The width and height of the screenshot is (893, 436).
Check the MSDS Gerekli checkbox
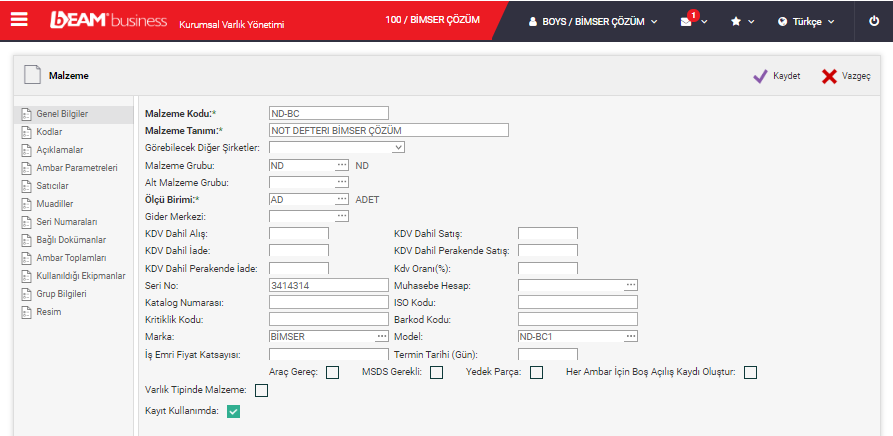point(436,373)
